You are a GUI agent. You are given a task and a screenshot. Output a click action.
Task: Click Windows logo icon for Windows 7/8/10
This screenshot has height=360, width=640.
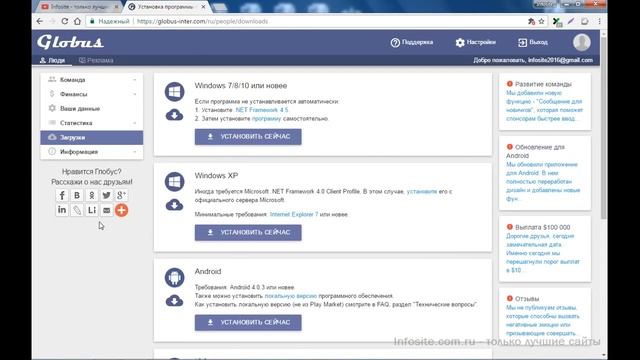(174, 92)
